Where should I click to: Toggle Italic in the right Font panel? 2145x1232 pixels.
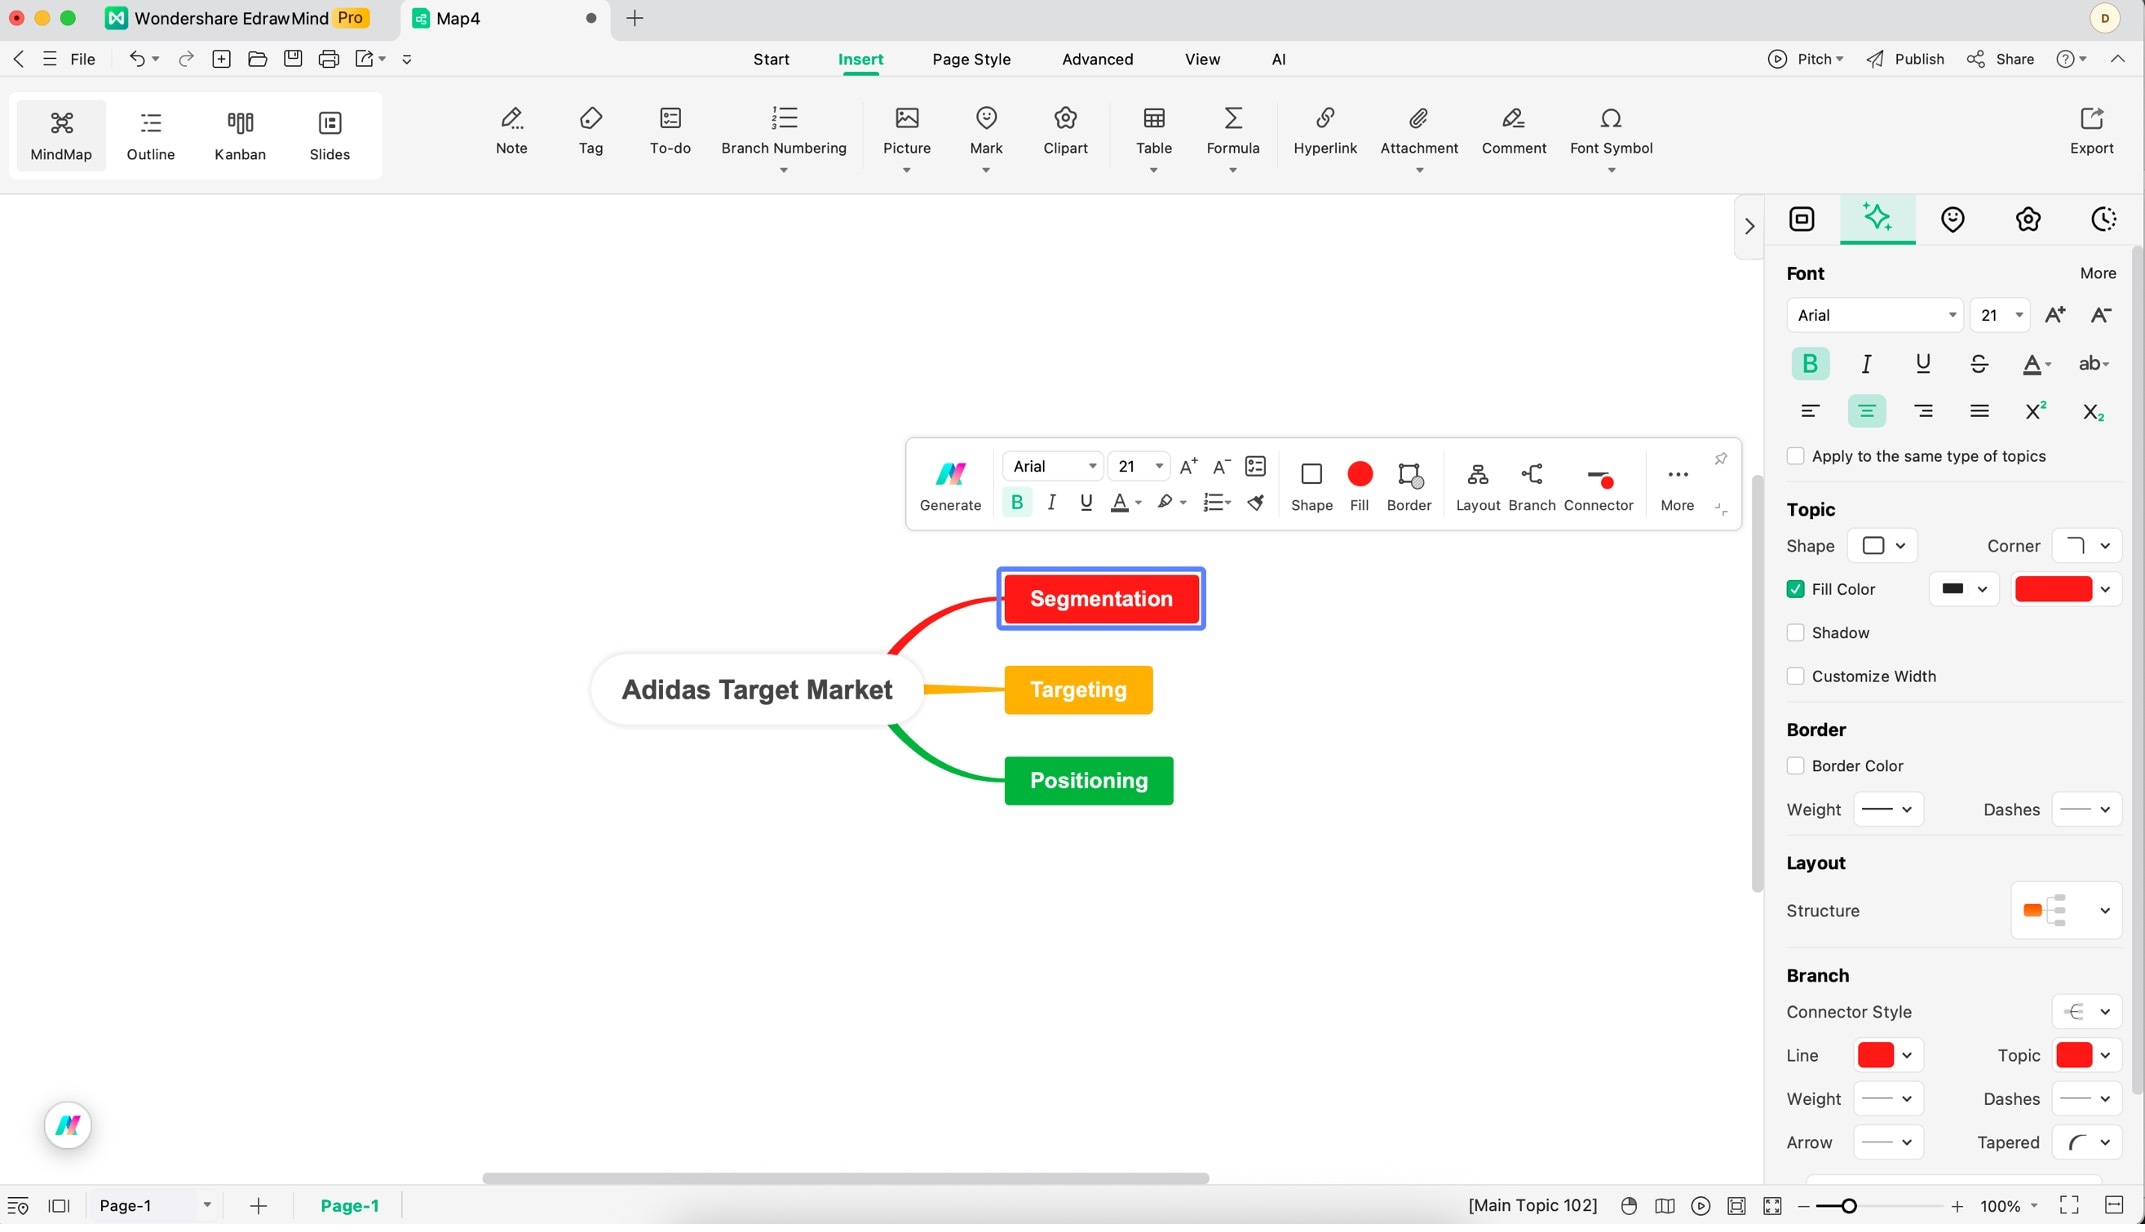pos(1866,364)
